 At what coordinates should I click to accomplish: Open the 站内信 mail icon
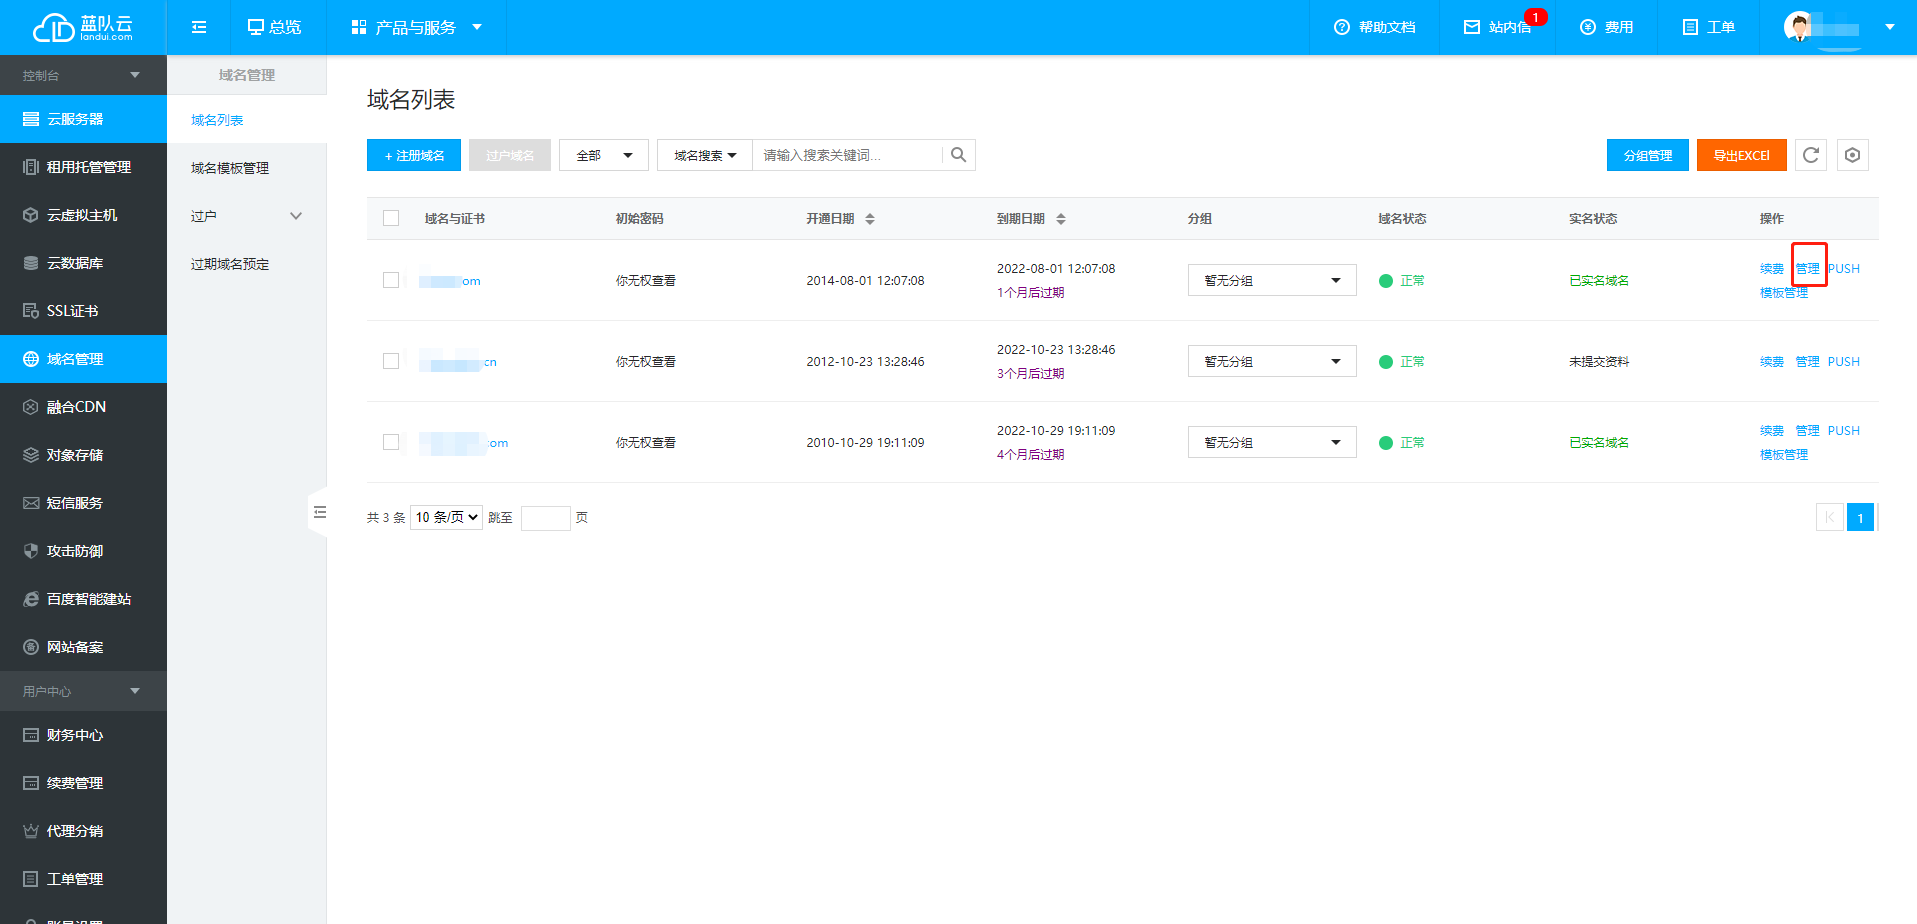(x=1472, y=27)
